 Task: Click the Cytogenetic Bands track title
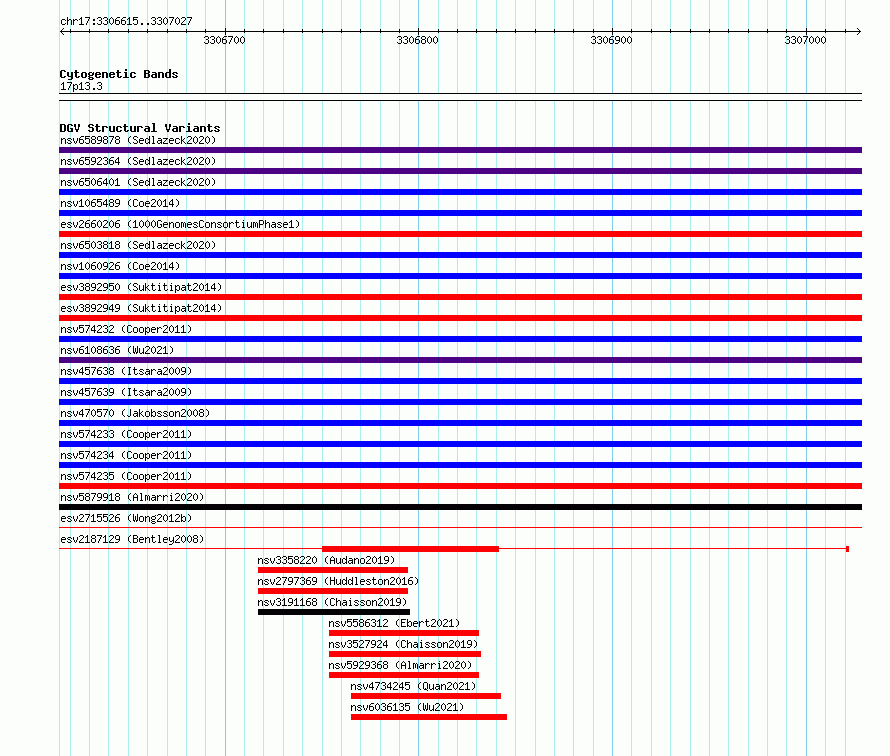[x=119, y=74]
